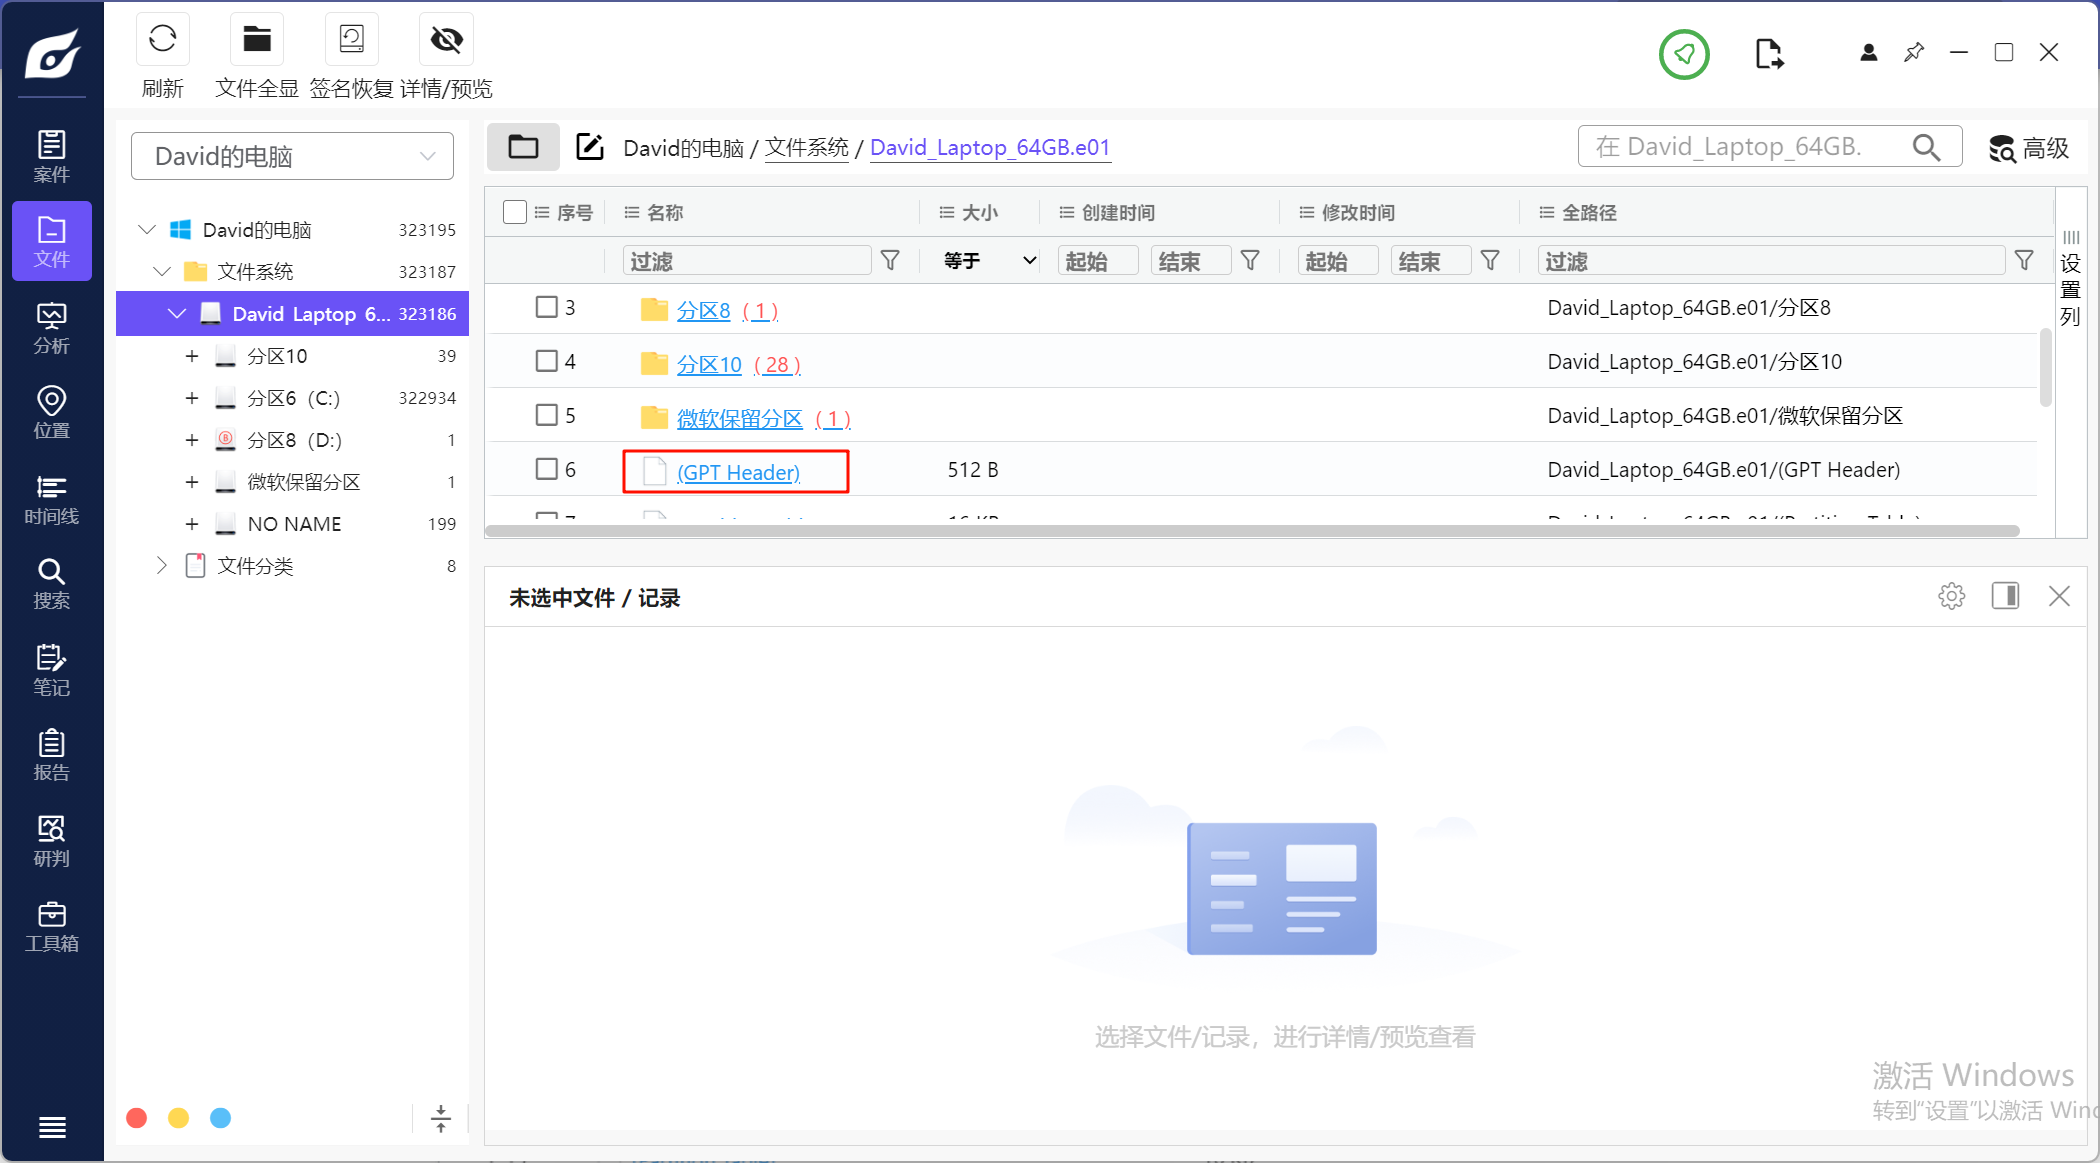Click the 刷新 refresh icon
The height and width of the screenshot is (1163, 2100).
coord(162,40)
